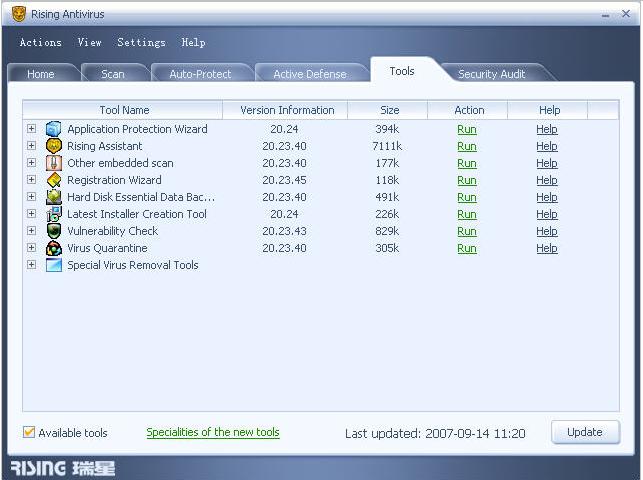The width and height of the screenshot is (643, 480).
Task: Expand the Special Virus Removal Tools row
Action: point(31,265)
